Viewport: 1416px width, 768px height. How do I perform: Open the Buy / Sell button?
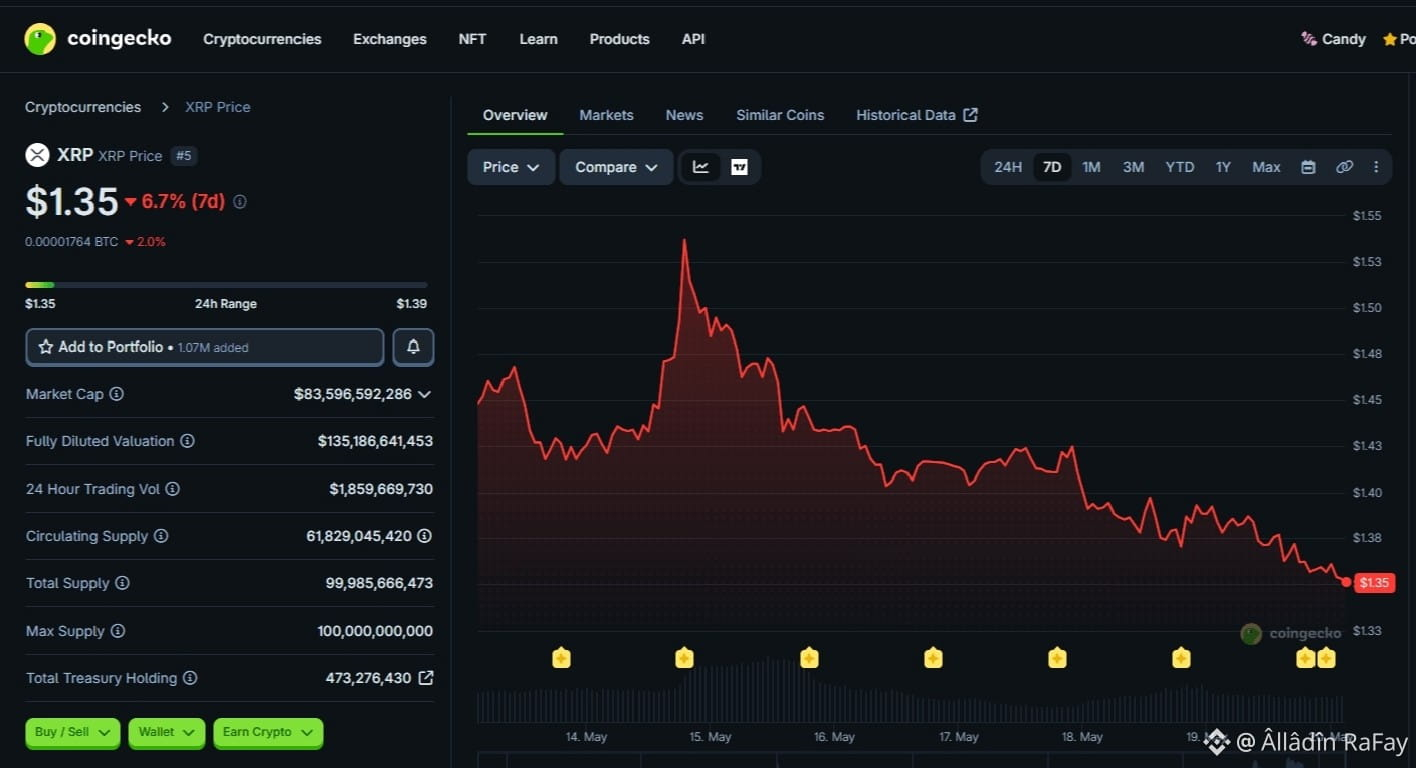73,733
